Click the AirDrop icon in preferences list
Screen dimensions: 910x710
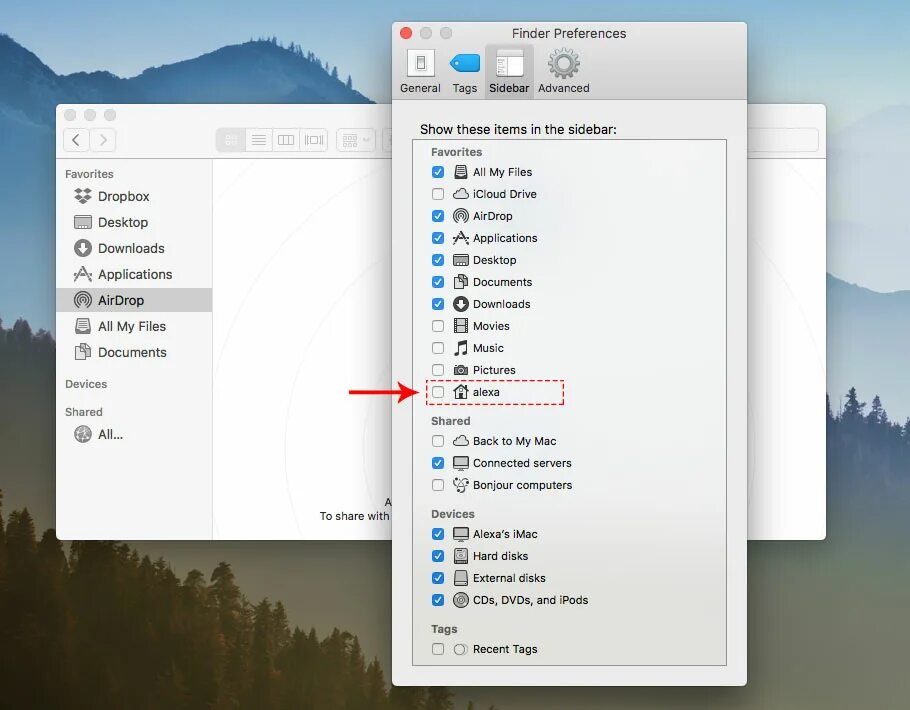pos(461,216)
